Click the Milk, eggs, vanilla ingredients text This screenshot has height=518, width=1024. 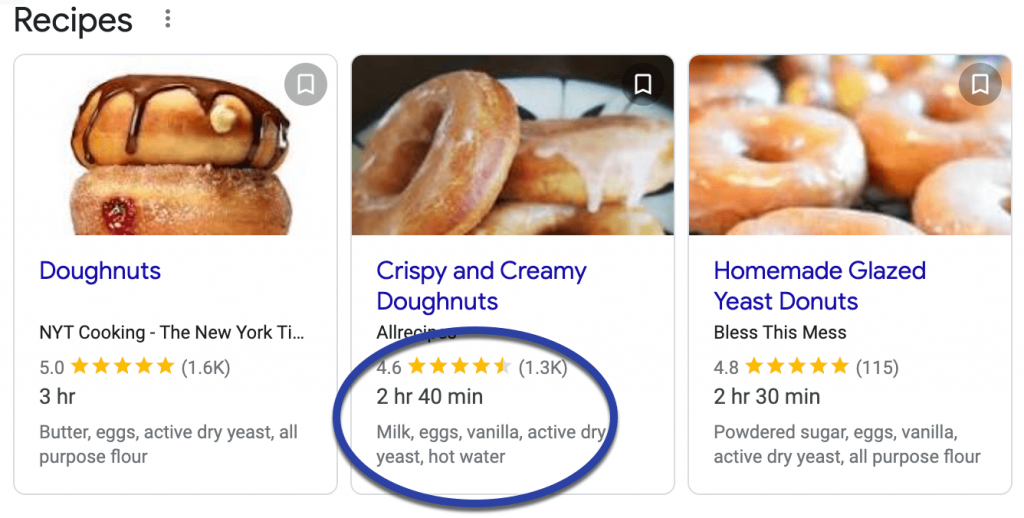click(x=490, y=444)
